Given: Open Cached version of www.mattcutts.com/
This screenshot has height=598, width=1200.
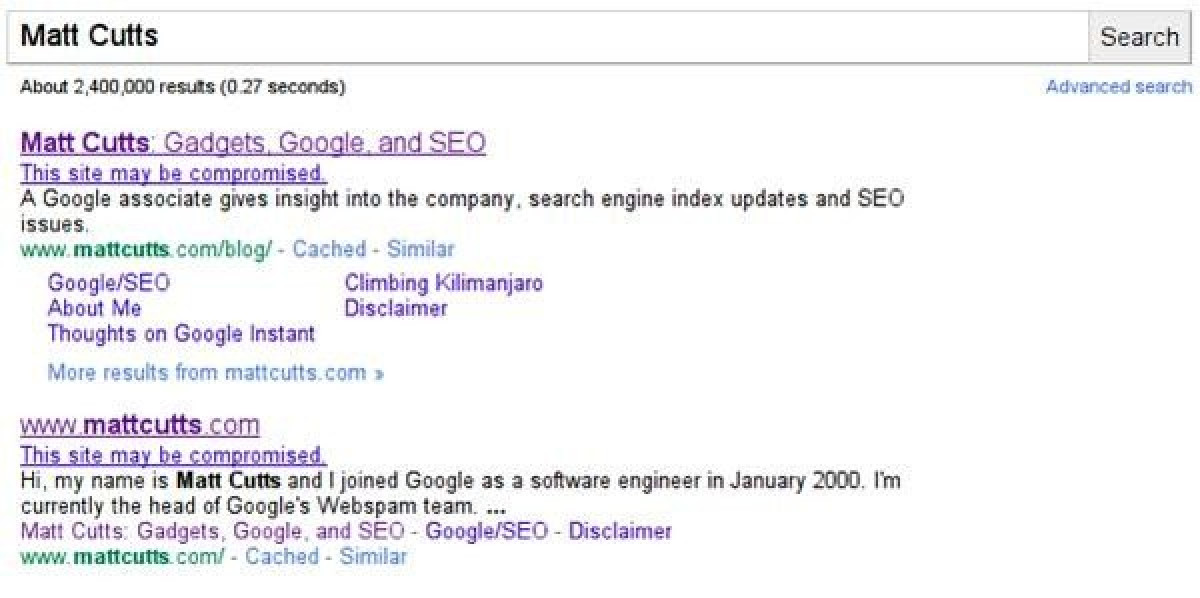Looking at the screenshot, I should point(282,557).
